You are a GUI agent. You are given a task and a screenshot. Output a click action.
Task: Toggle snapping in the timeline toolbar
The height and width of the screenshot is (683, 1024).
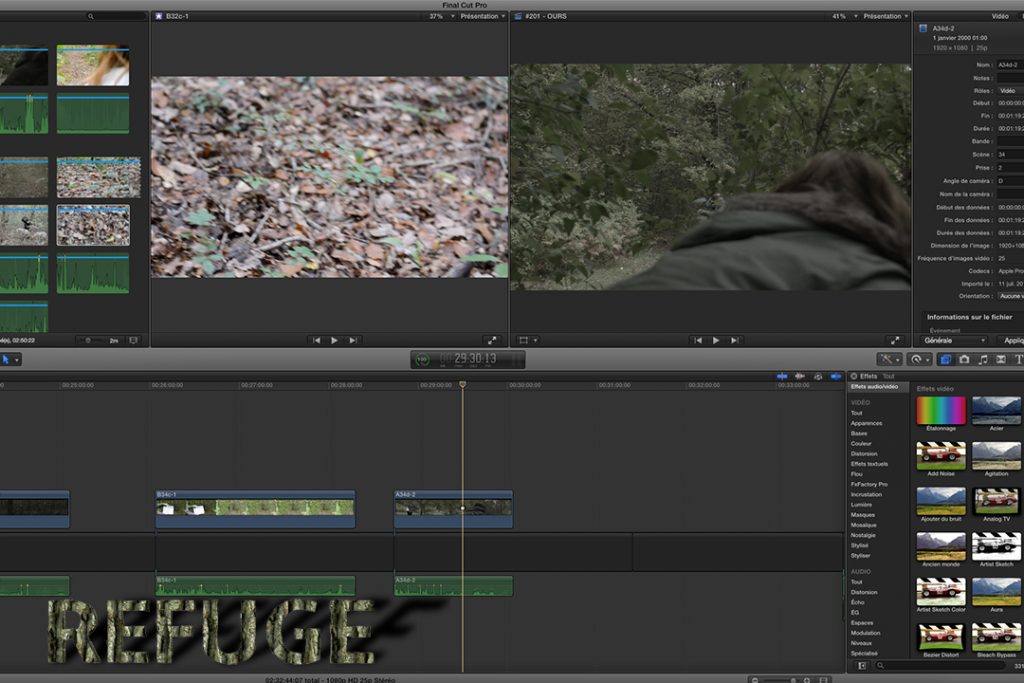[x=837, y=376]
